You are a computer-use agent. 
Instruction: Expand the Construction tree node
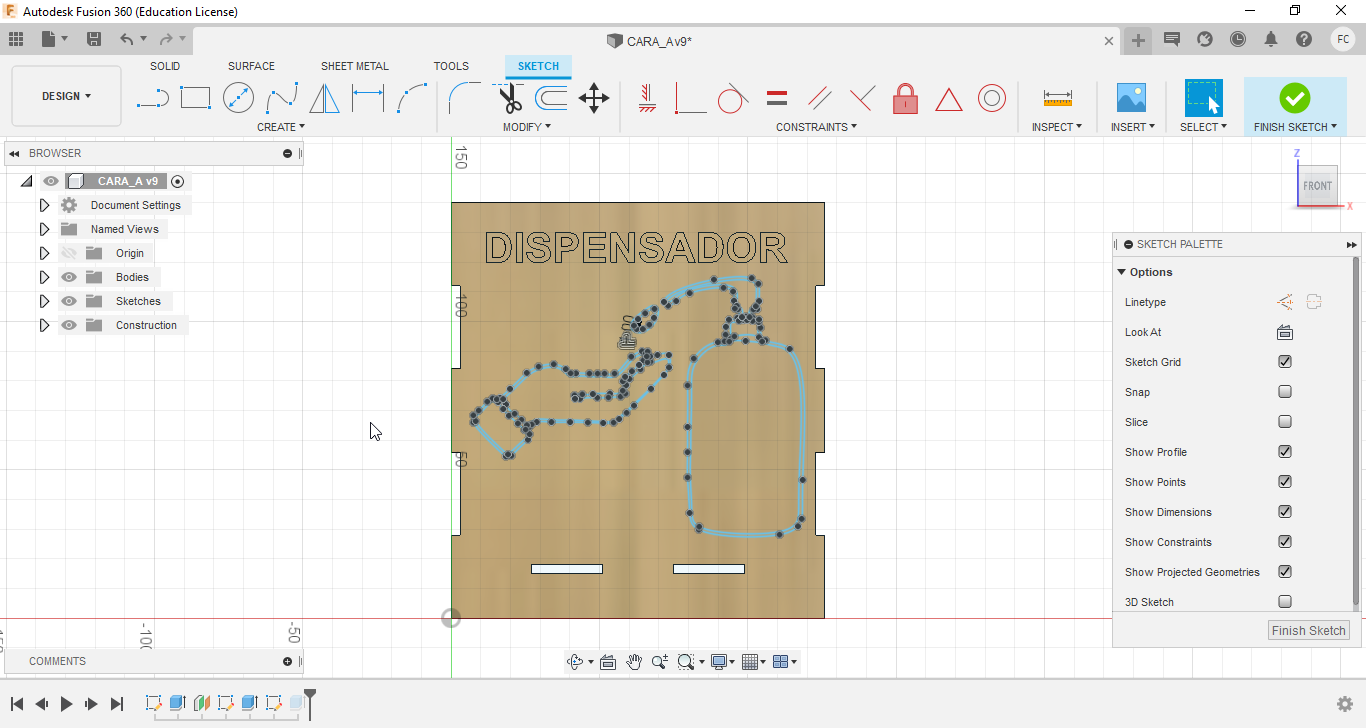[x=44, y=325]
